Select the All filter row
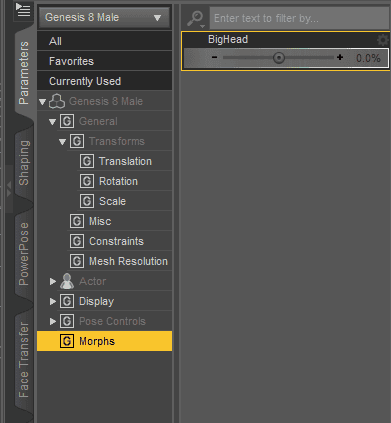The width and height of the screenshot is (391, 423). click(104, 41)
